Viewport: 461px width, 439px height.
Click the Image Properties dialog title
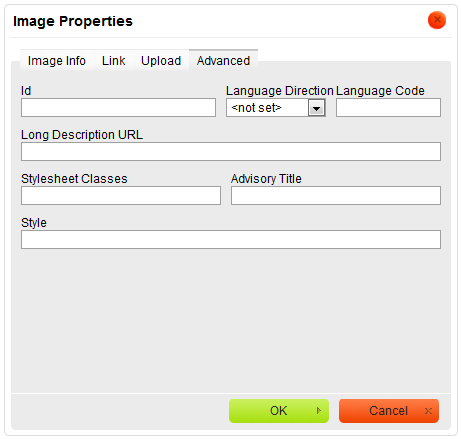point(73,21)
